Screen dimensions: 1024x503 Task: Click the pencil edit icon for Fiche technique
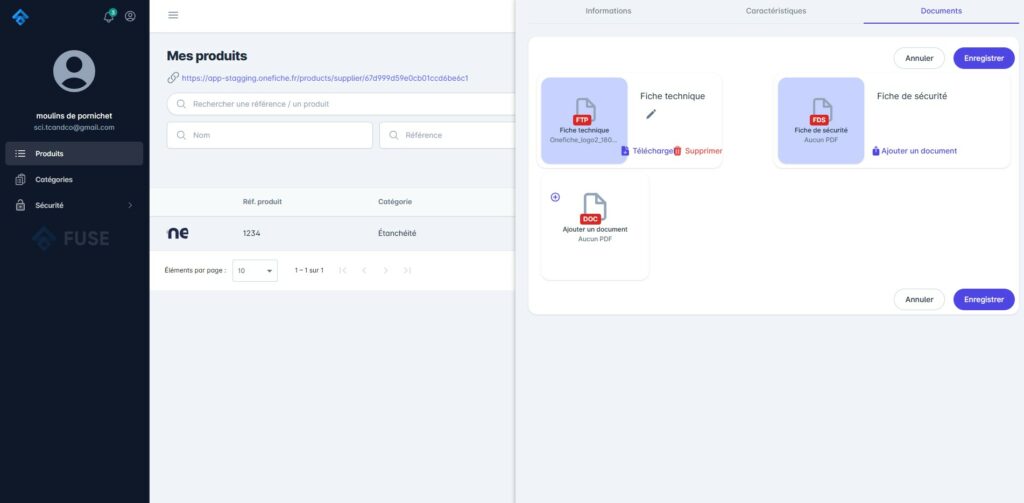tap(651, 114)
